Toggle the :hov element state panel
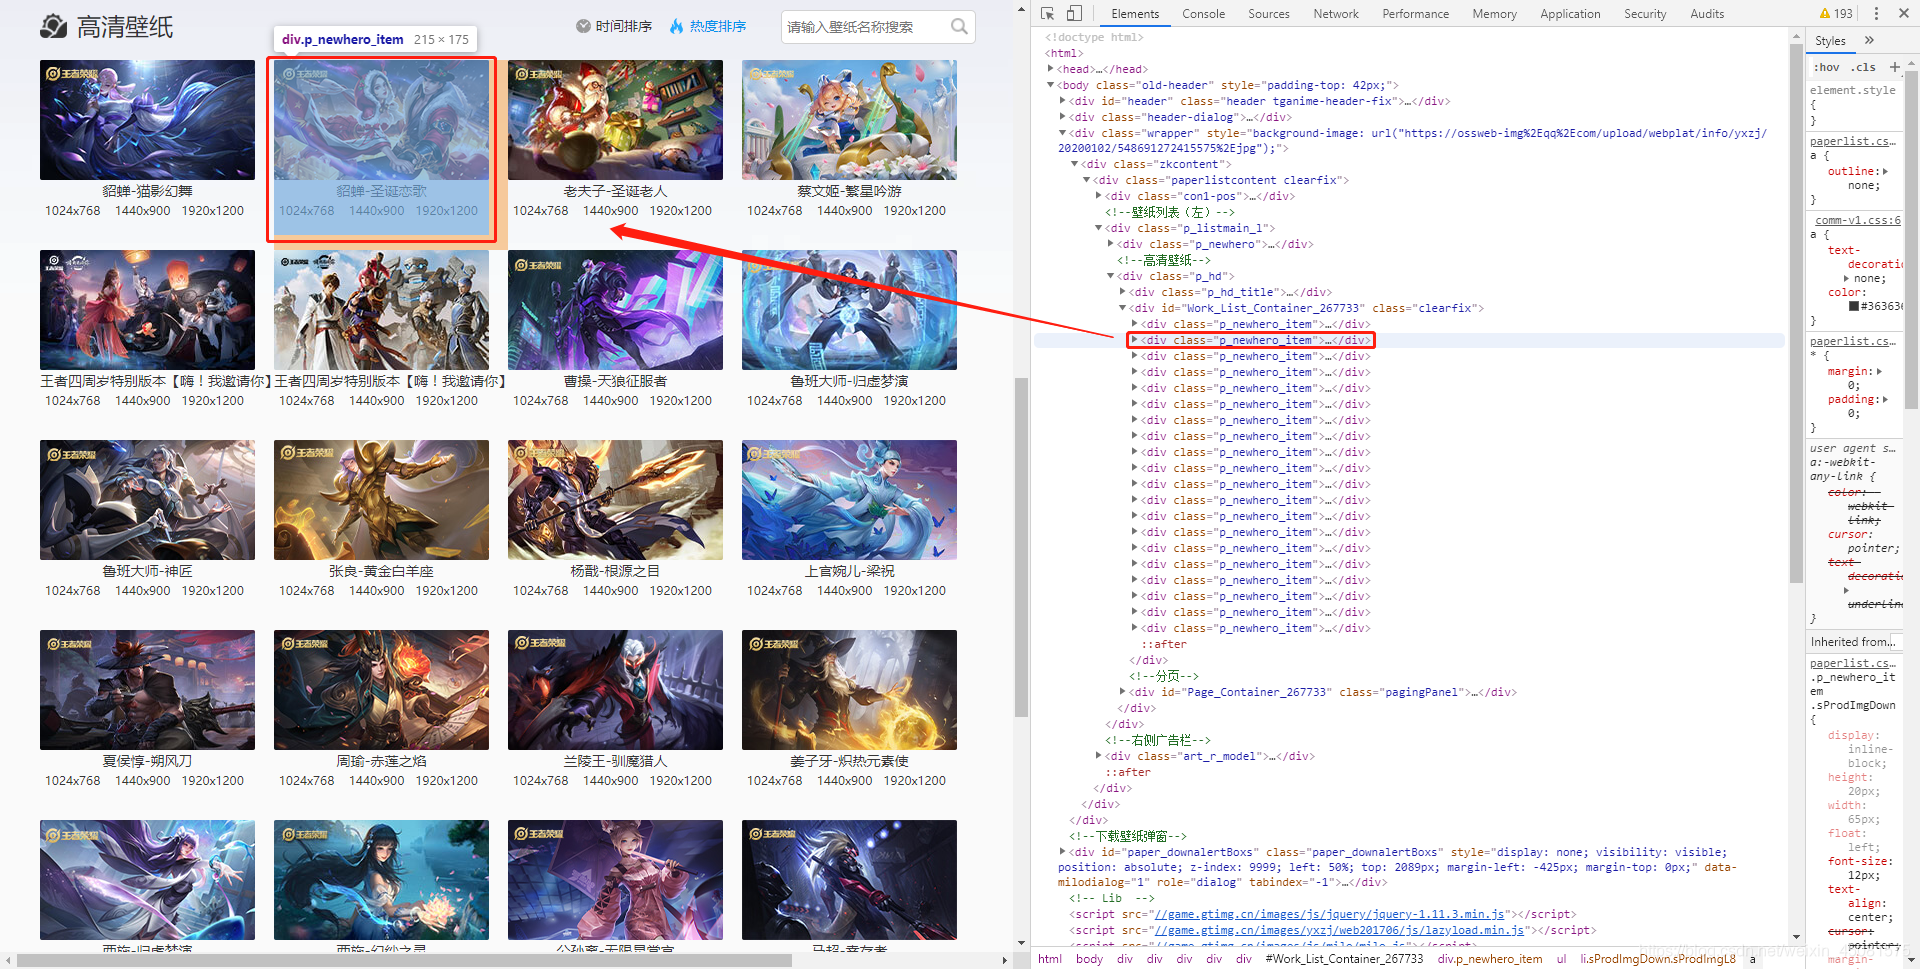1920x969 pixels. (x=1828, y=67)
